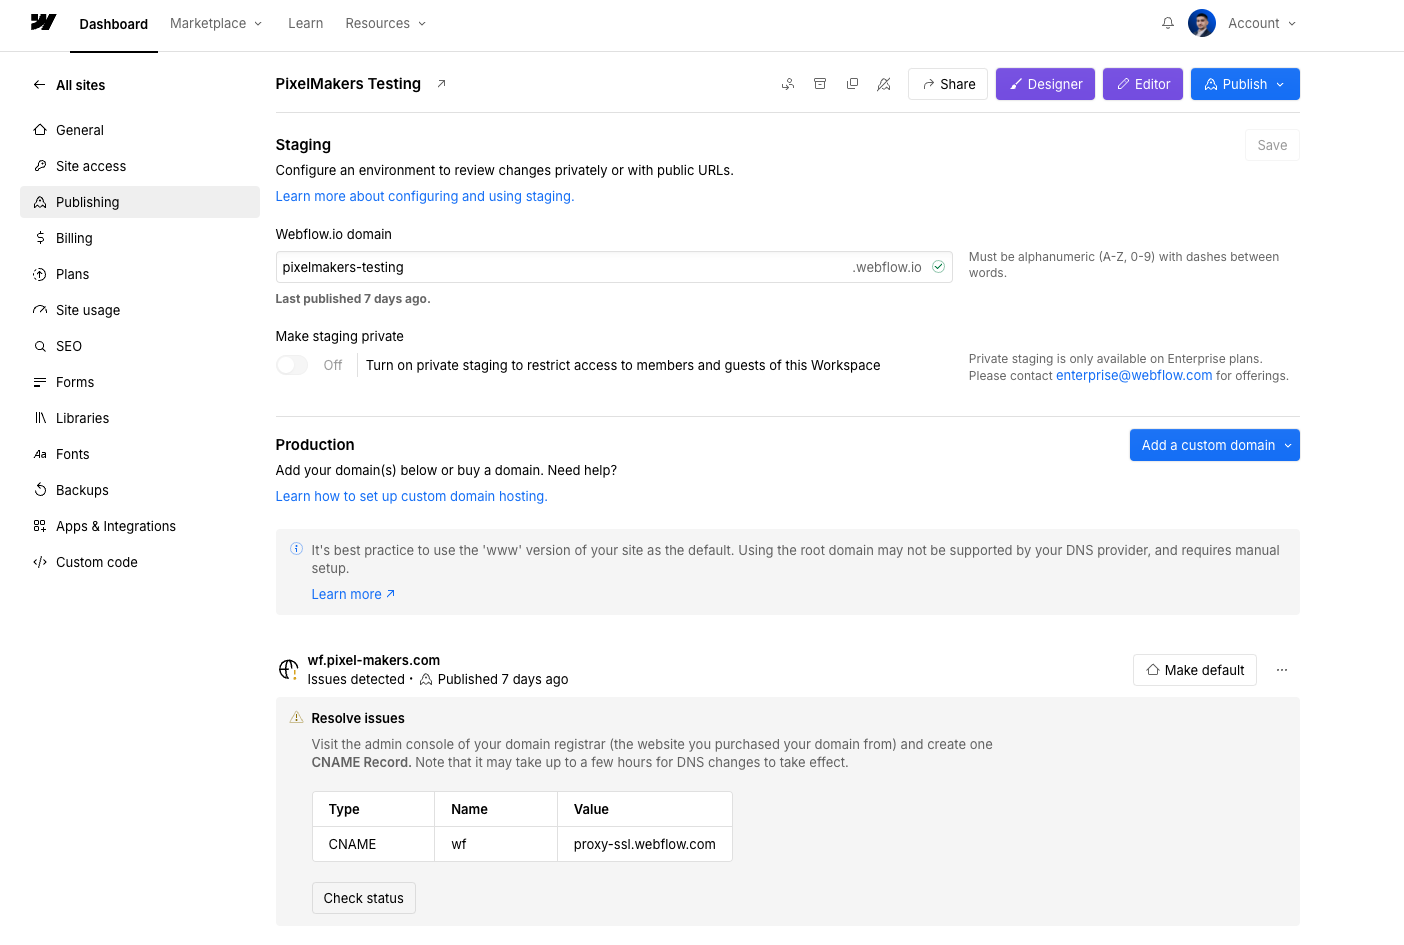The width and height of the screenshot is (1404, 945).
Task: Click the Save button in Staging
Action: coord(1272,145)
